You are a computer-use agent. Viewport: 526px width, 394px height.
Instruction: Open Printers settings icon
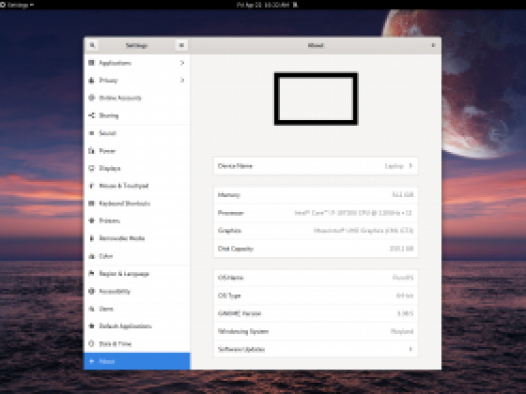pos(92,221)
